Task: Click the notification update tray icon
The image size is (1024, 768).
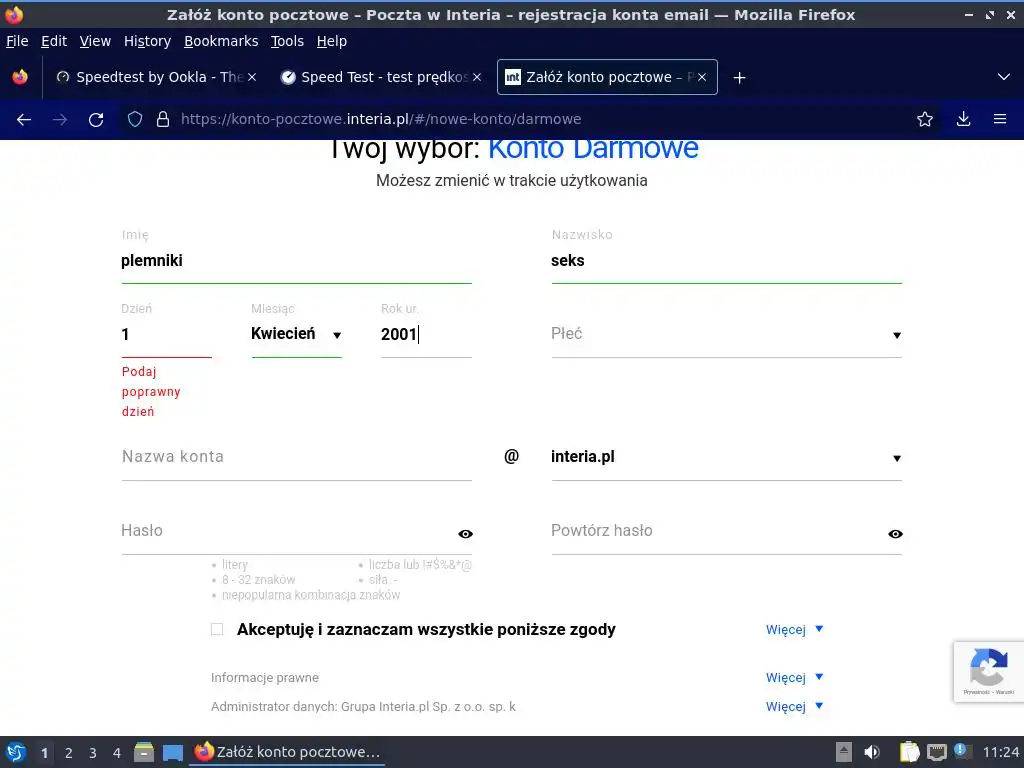Action: tap(961, 751)
